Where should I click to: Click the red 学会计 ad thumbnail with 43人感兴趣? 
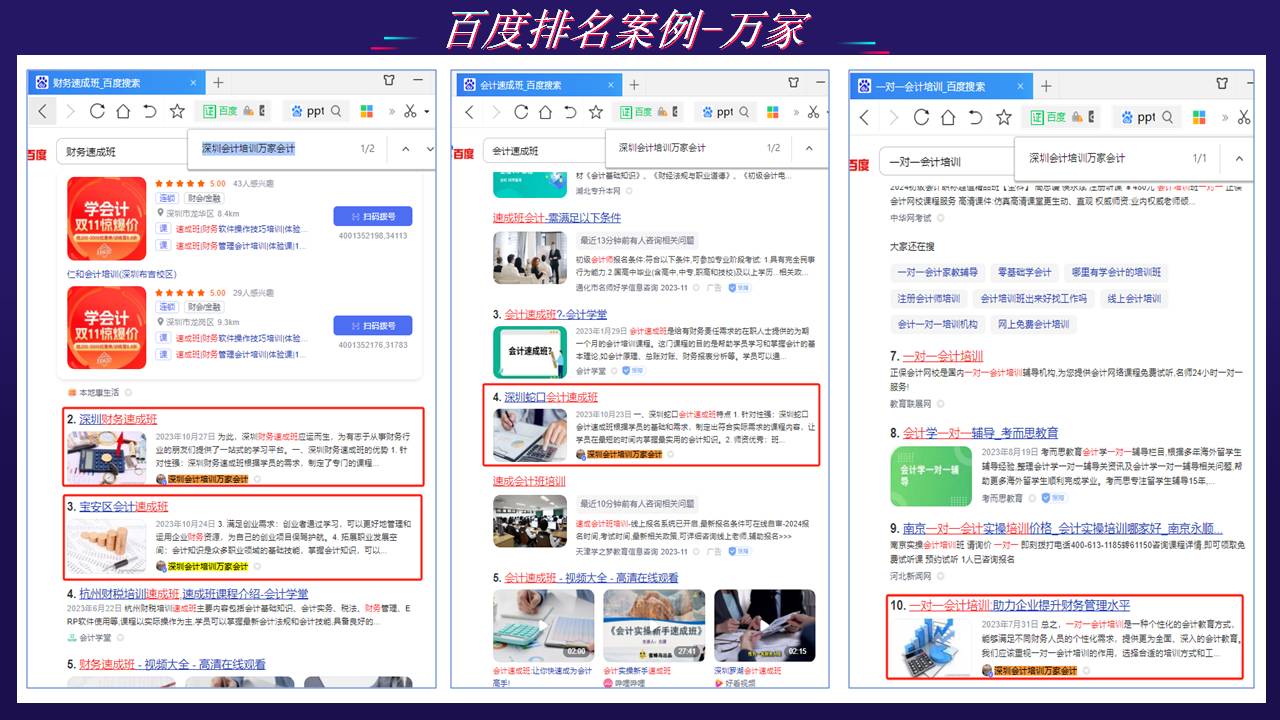[x=106, y=218]
